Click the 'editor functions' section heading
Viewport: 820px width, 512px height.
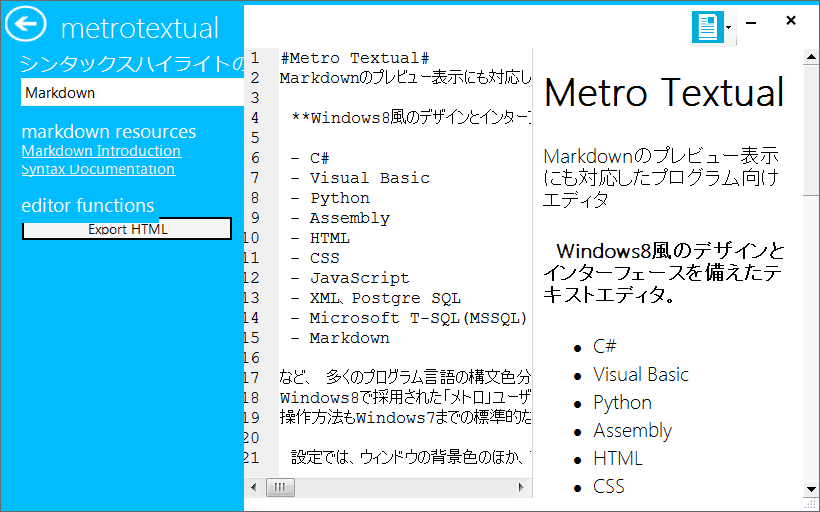(x=88, y=206)
